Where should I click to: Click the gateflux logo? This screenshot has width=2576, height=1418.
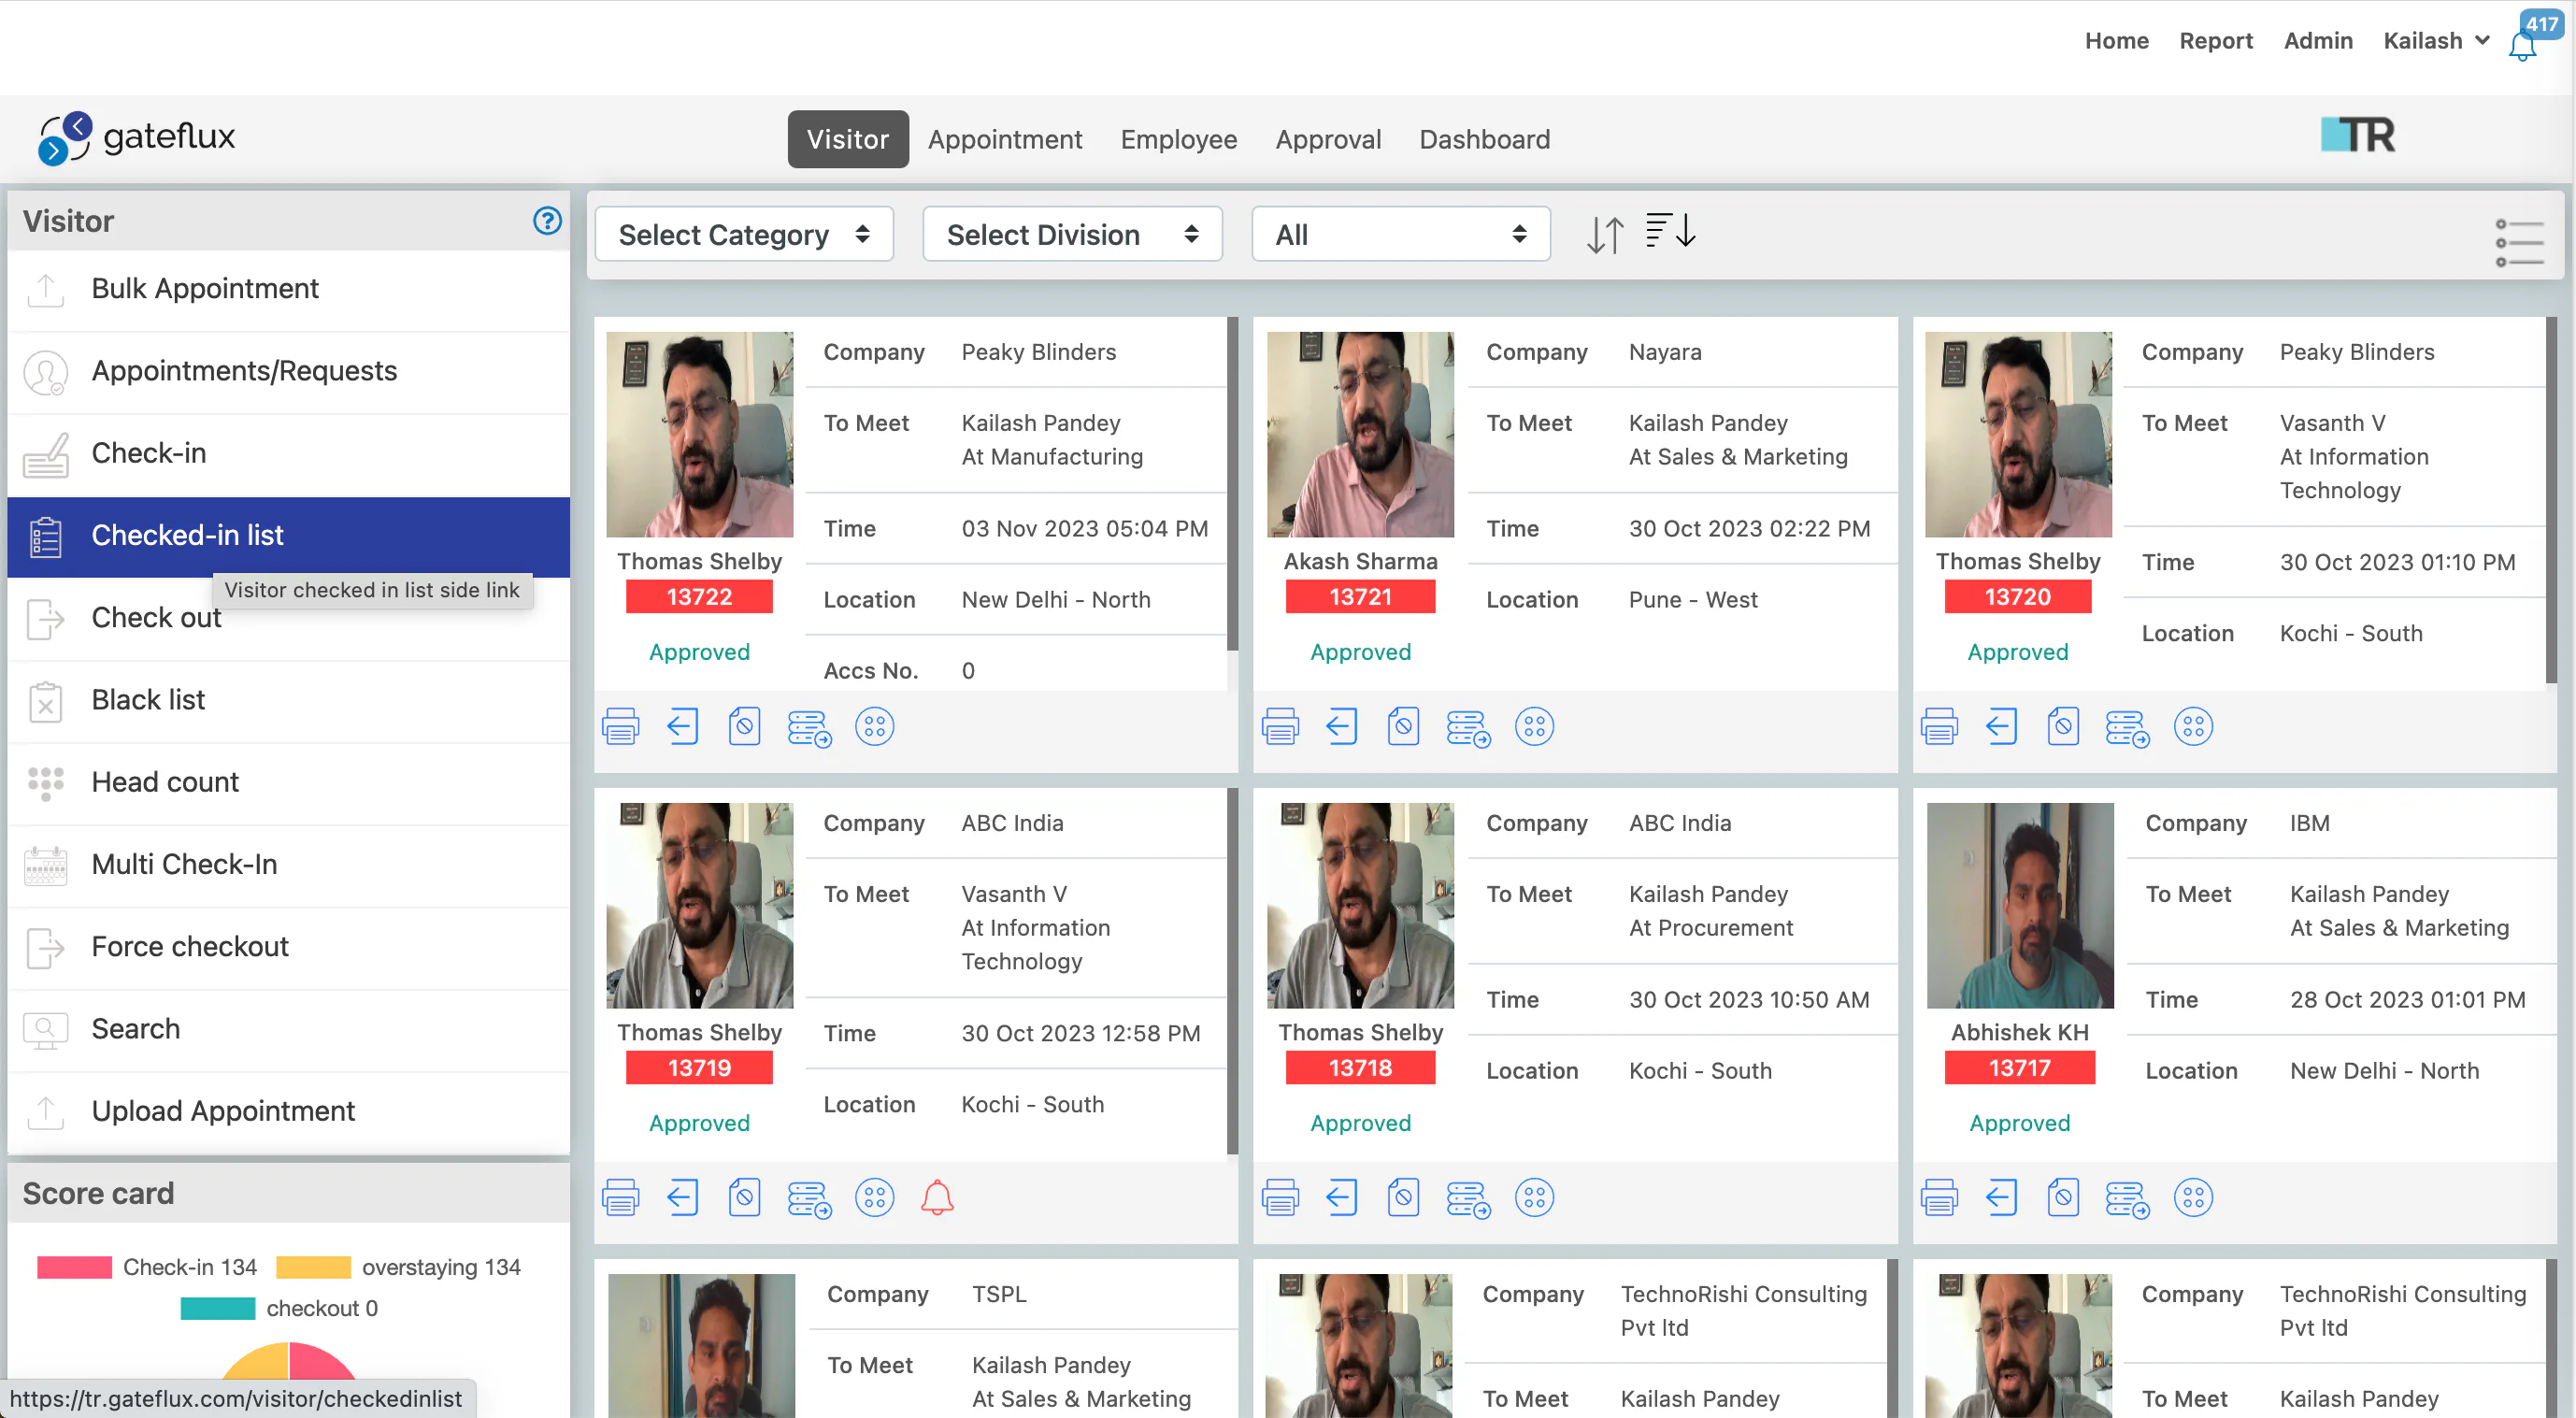pyautogui.click(x=137, y=137)
